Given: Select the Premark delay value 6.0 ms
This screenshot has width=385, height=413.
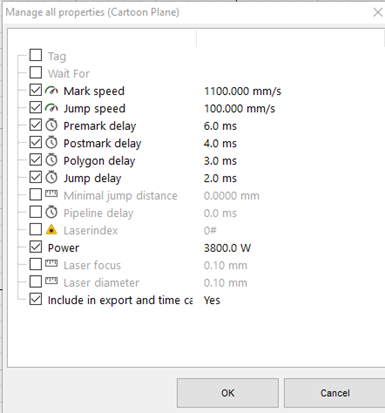Looking at the screenshot, I should (x=220, y=126).
